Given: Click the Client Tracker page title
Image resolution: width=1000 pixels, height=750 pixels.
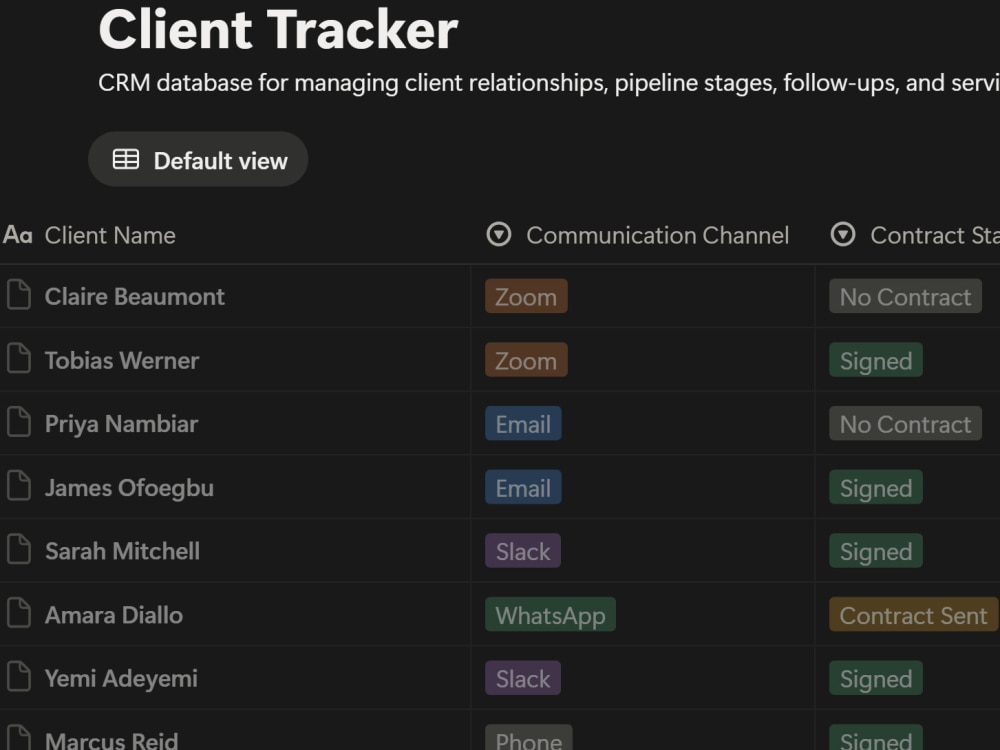Looking at the screenshot, I should pos(279,29).
